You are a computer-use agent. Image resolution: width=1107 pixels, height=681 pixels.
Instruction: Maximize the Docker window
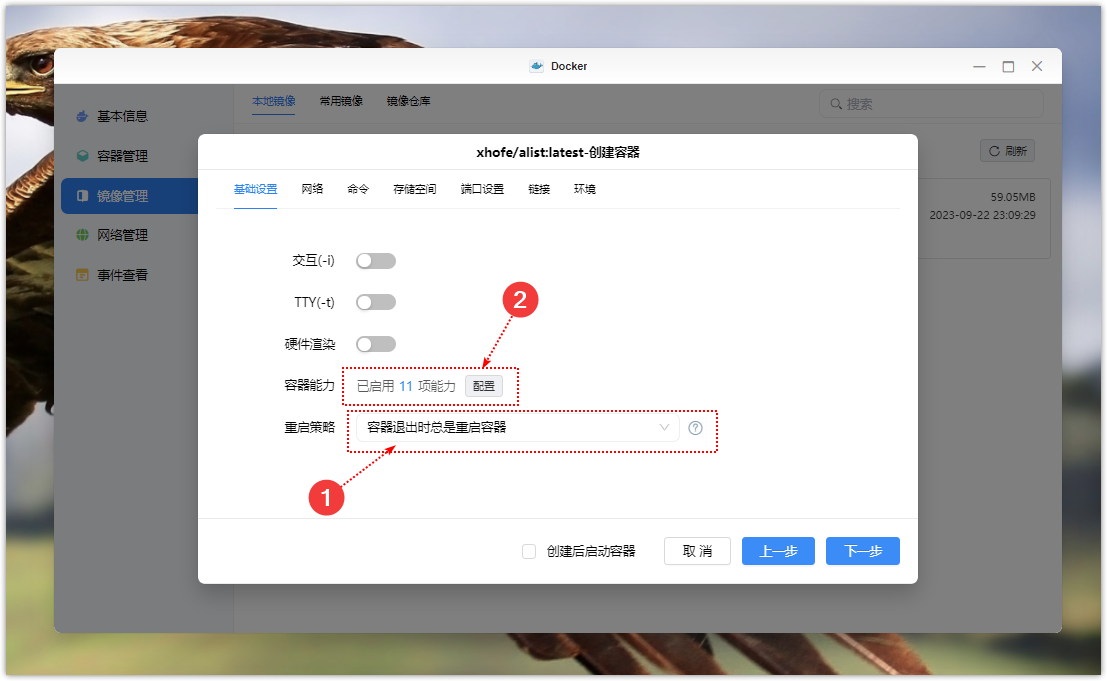point(1008,66)
